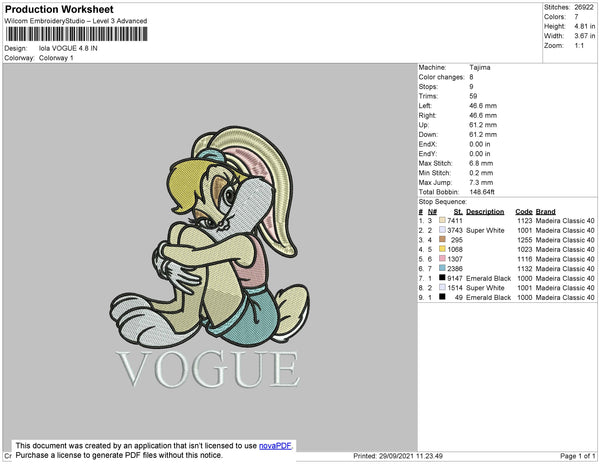Click the Min Stitch value 0.2 mm
Viewport: 600px width, 464px height.
click(x=481, y=173)
